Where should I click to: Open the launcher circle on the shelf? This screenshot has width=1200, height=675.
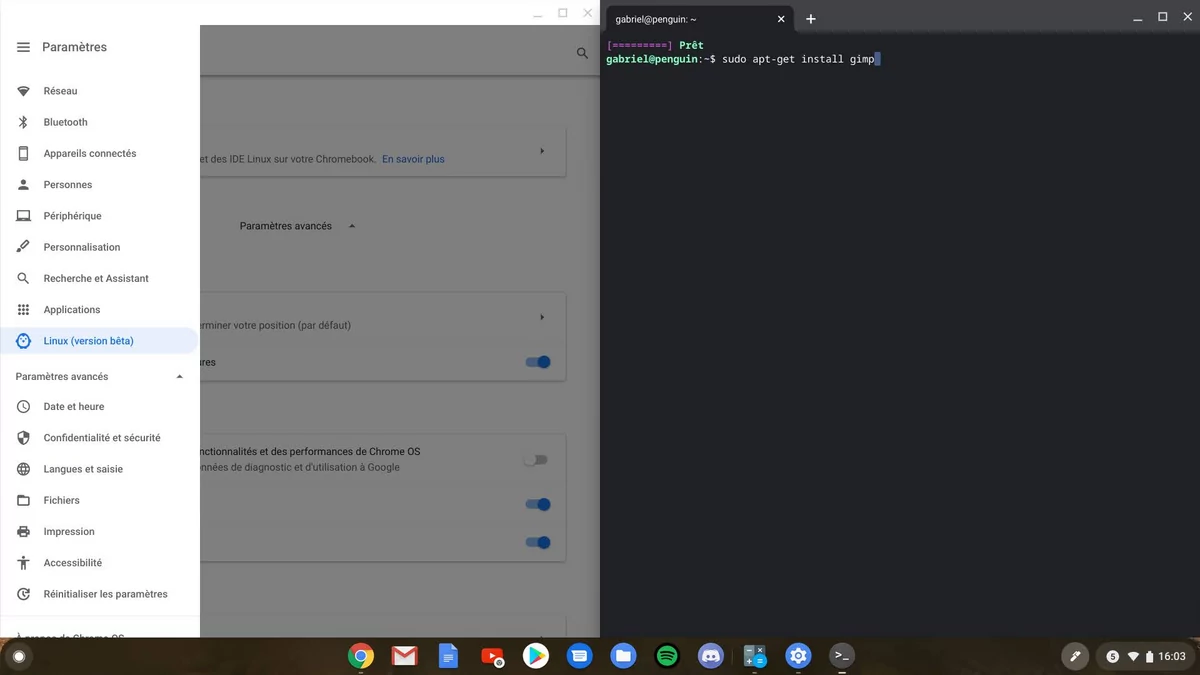coord(18,657)
